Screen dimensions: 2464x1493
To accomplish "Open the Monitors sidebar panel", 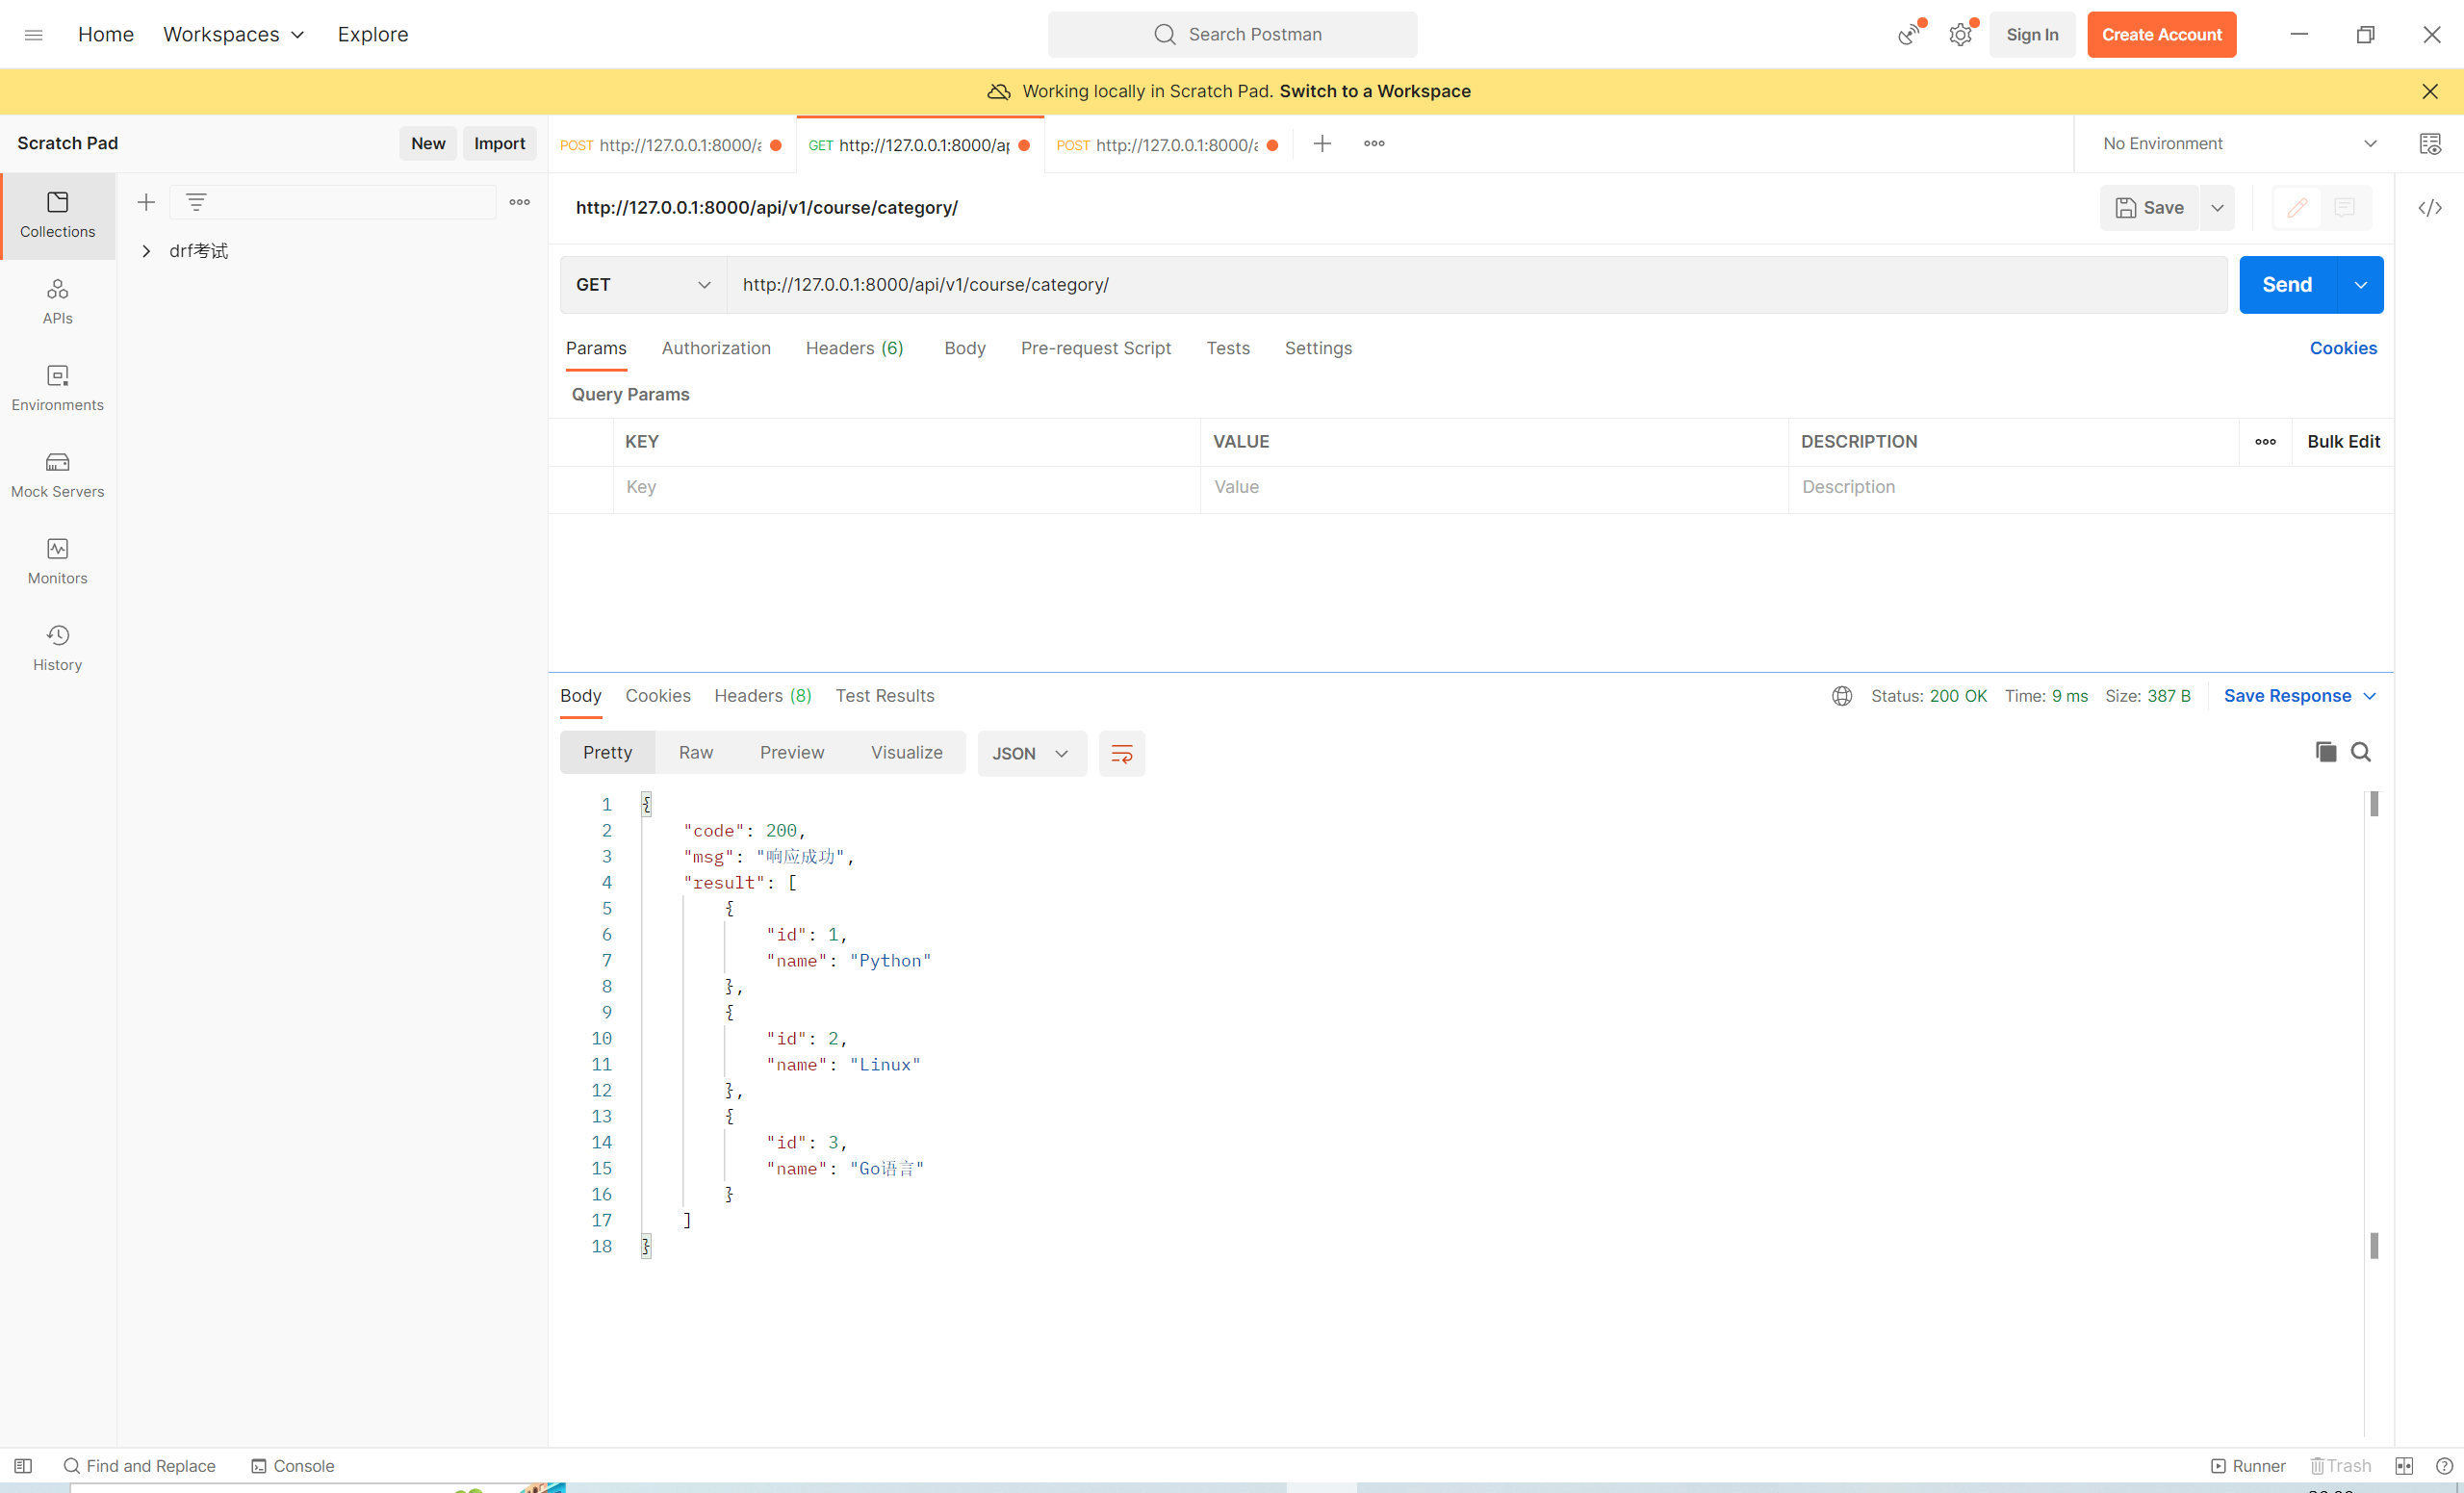I will 57,561.
